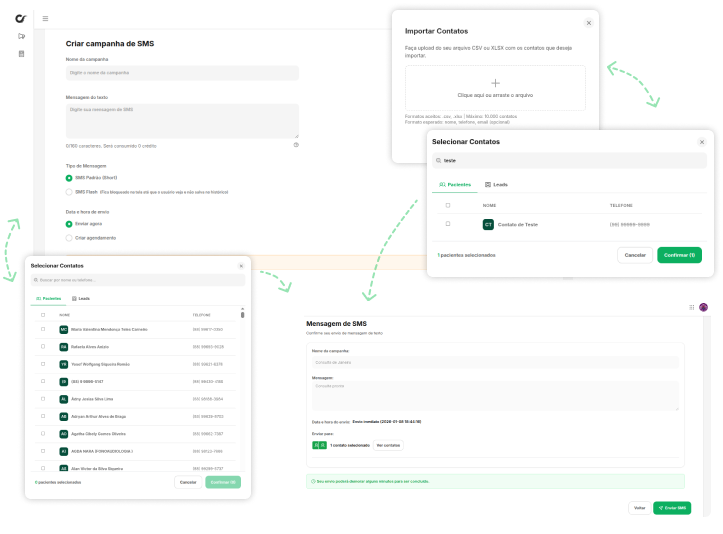Open the hamburger menu in the top bar
This screenshot has height=534, width=723.
[45, 18]
